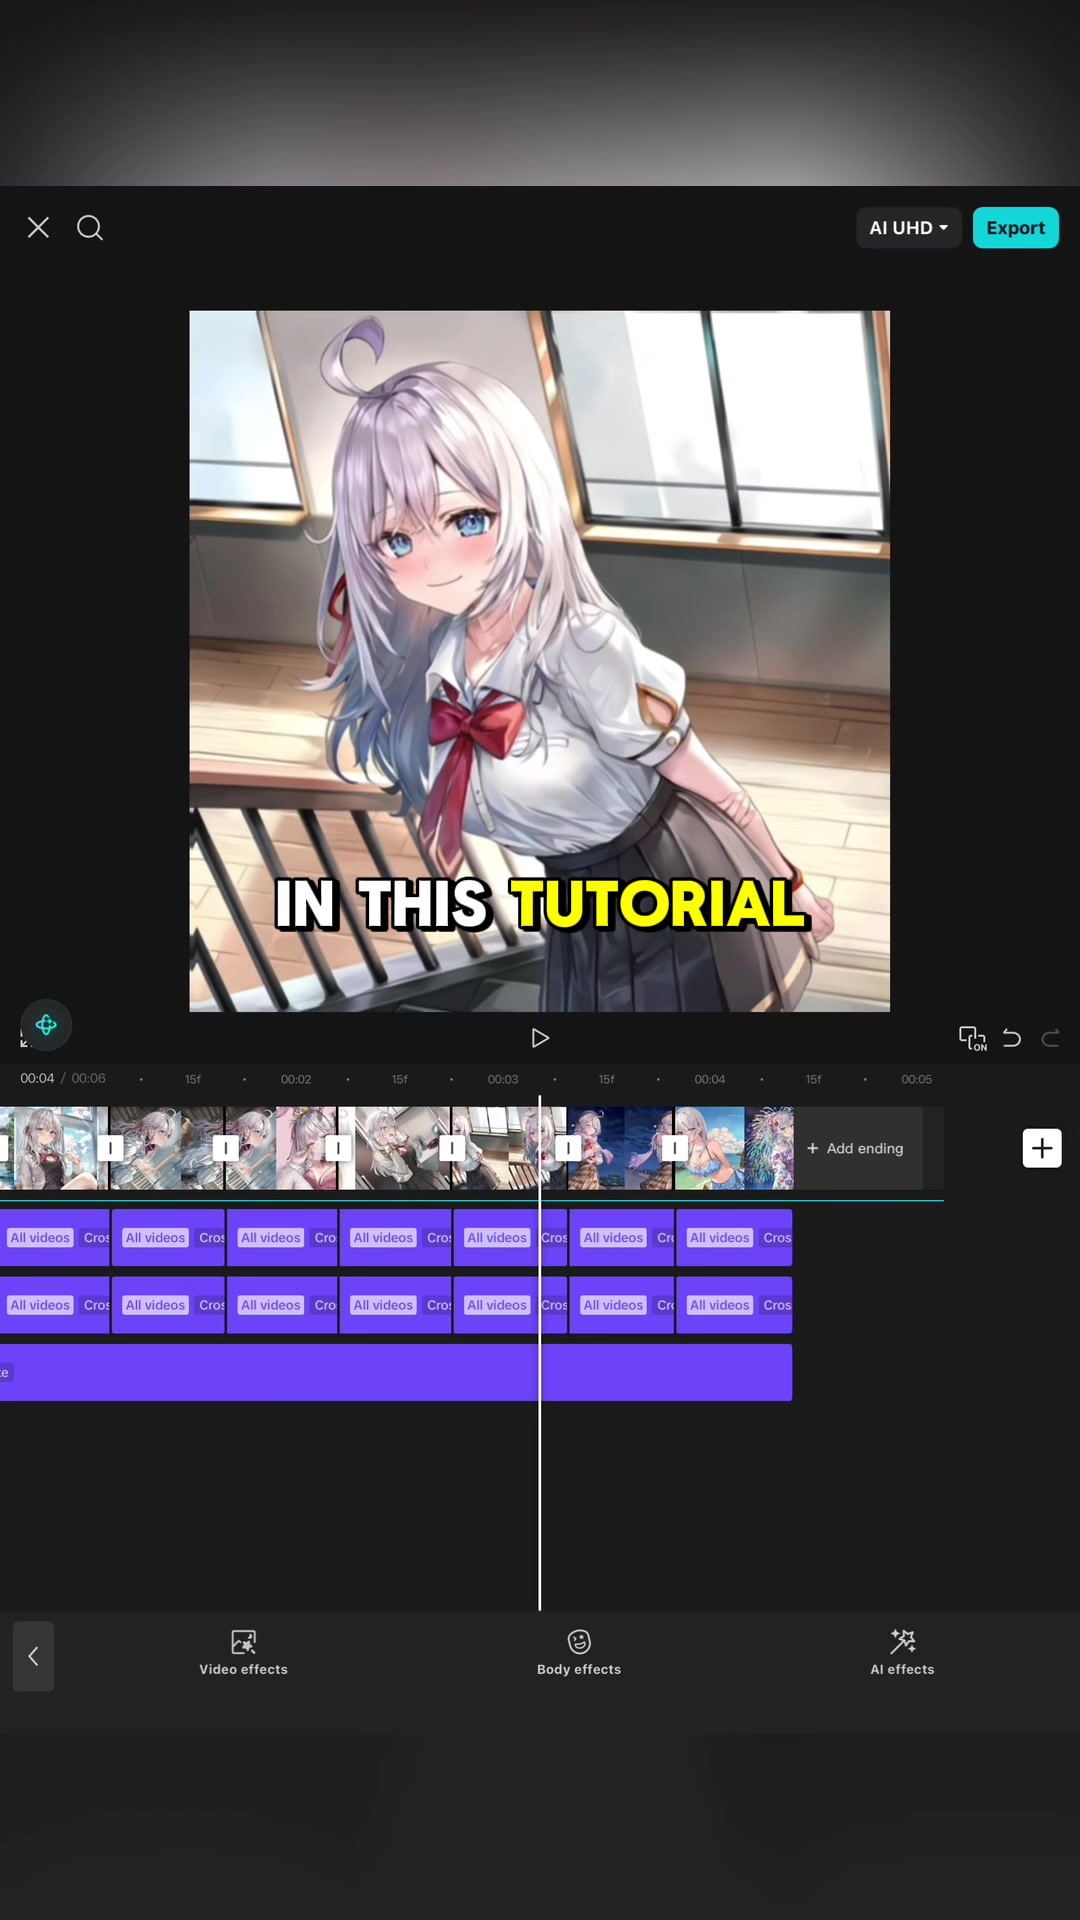Go back with the left chevron button
Image resolution: width=1080 pixels, height=1920 pixels.
33,1656
